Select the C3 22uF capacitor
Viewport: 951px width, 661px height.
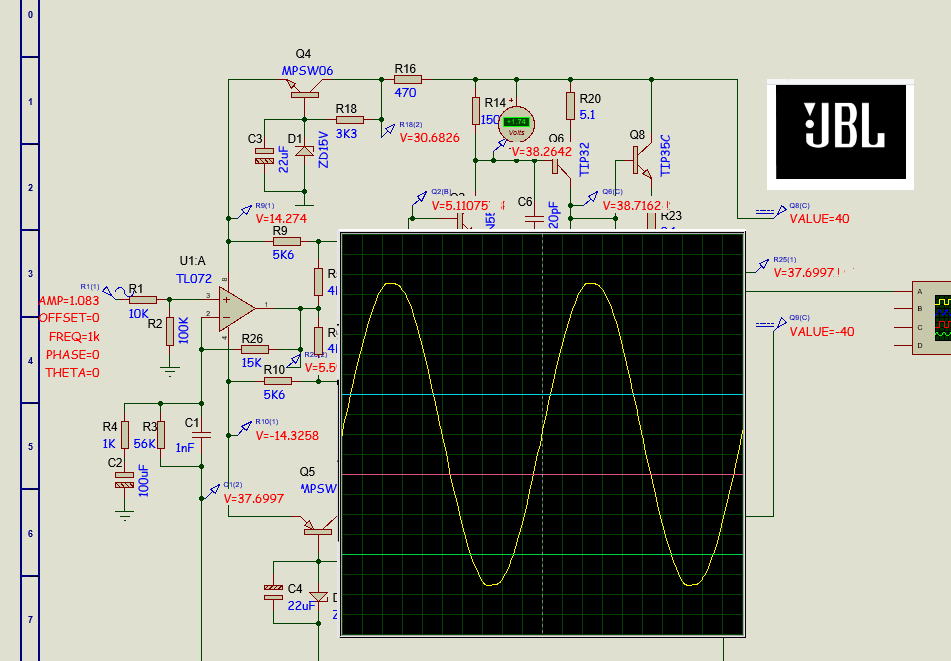coord(264,155)
